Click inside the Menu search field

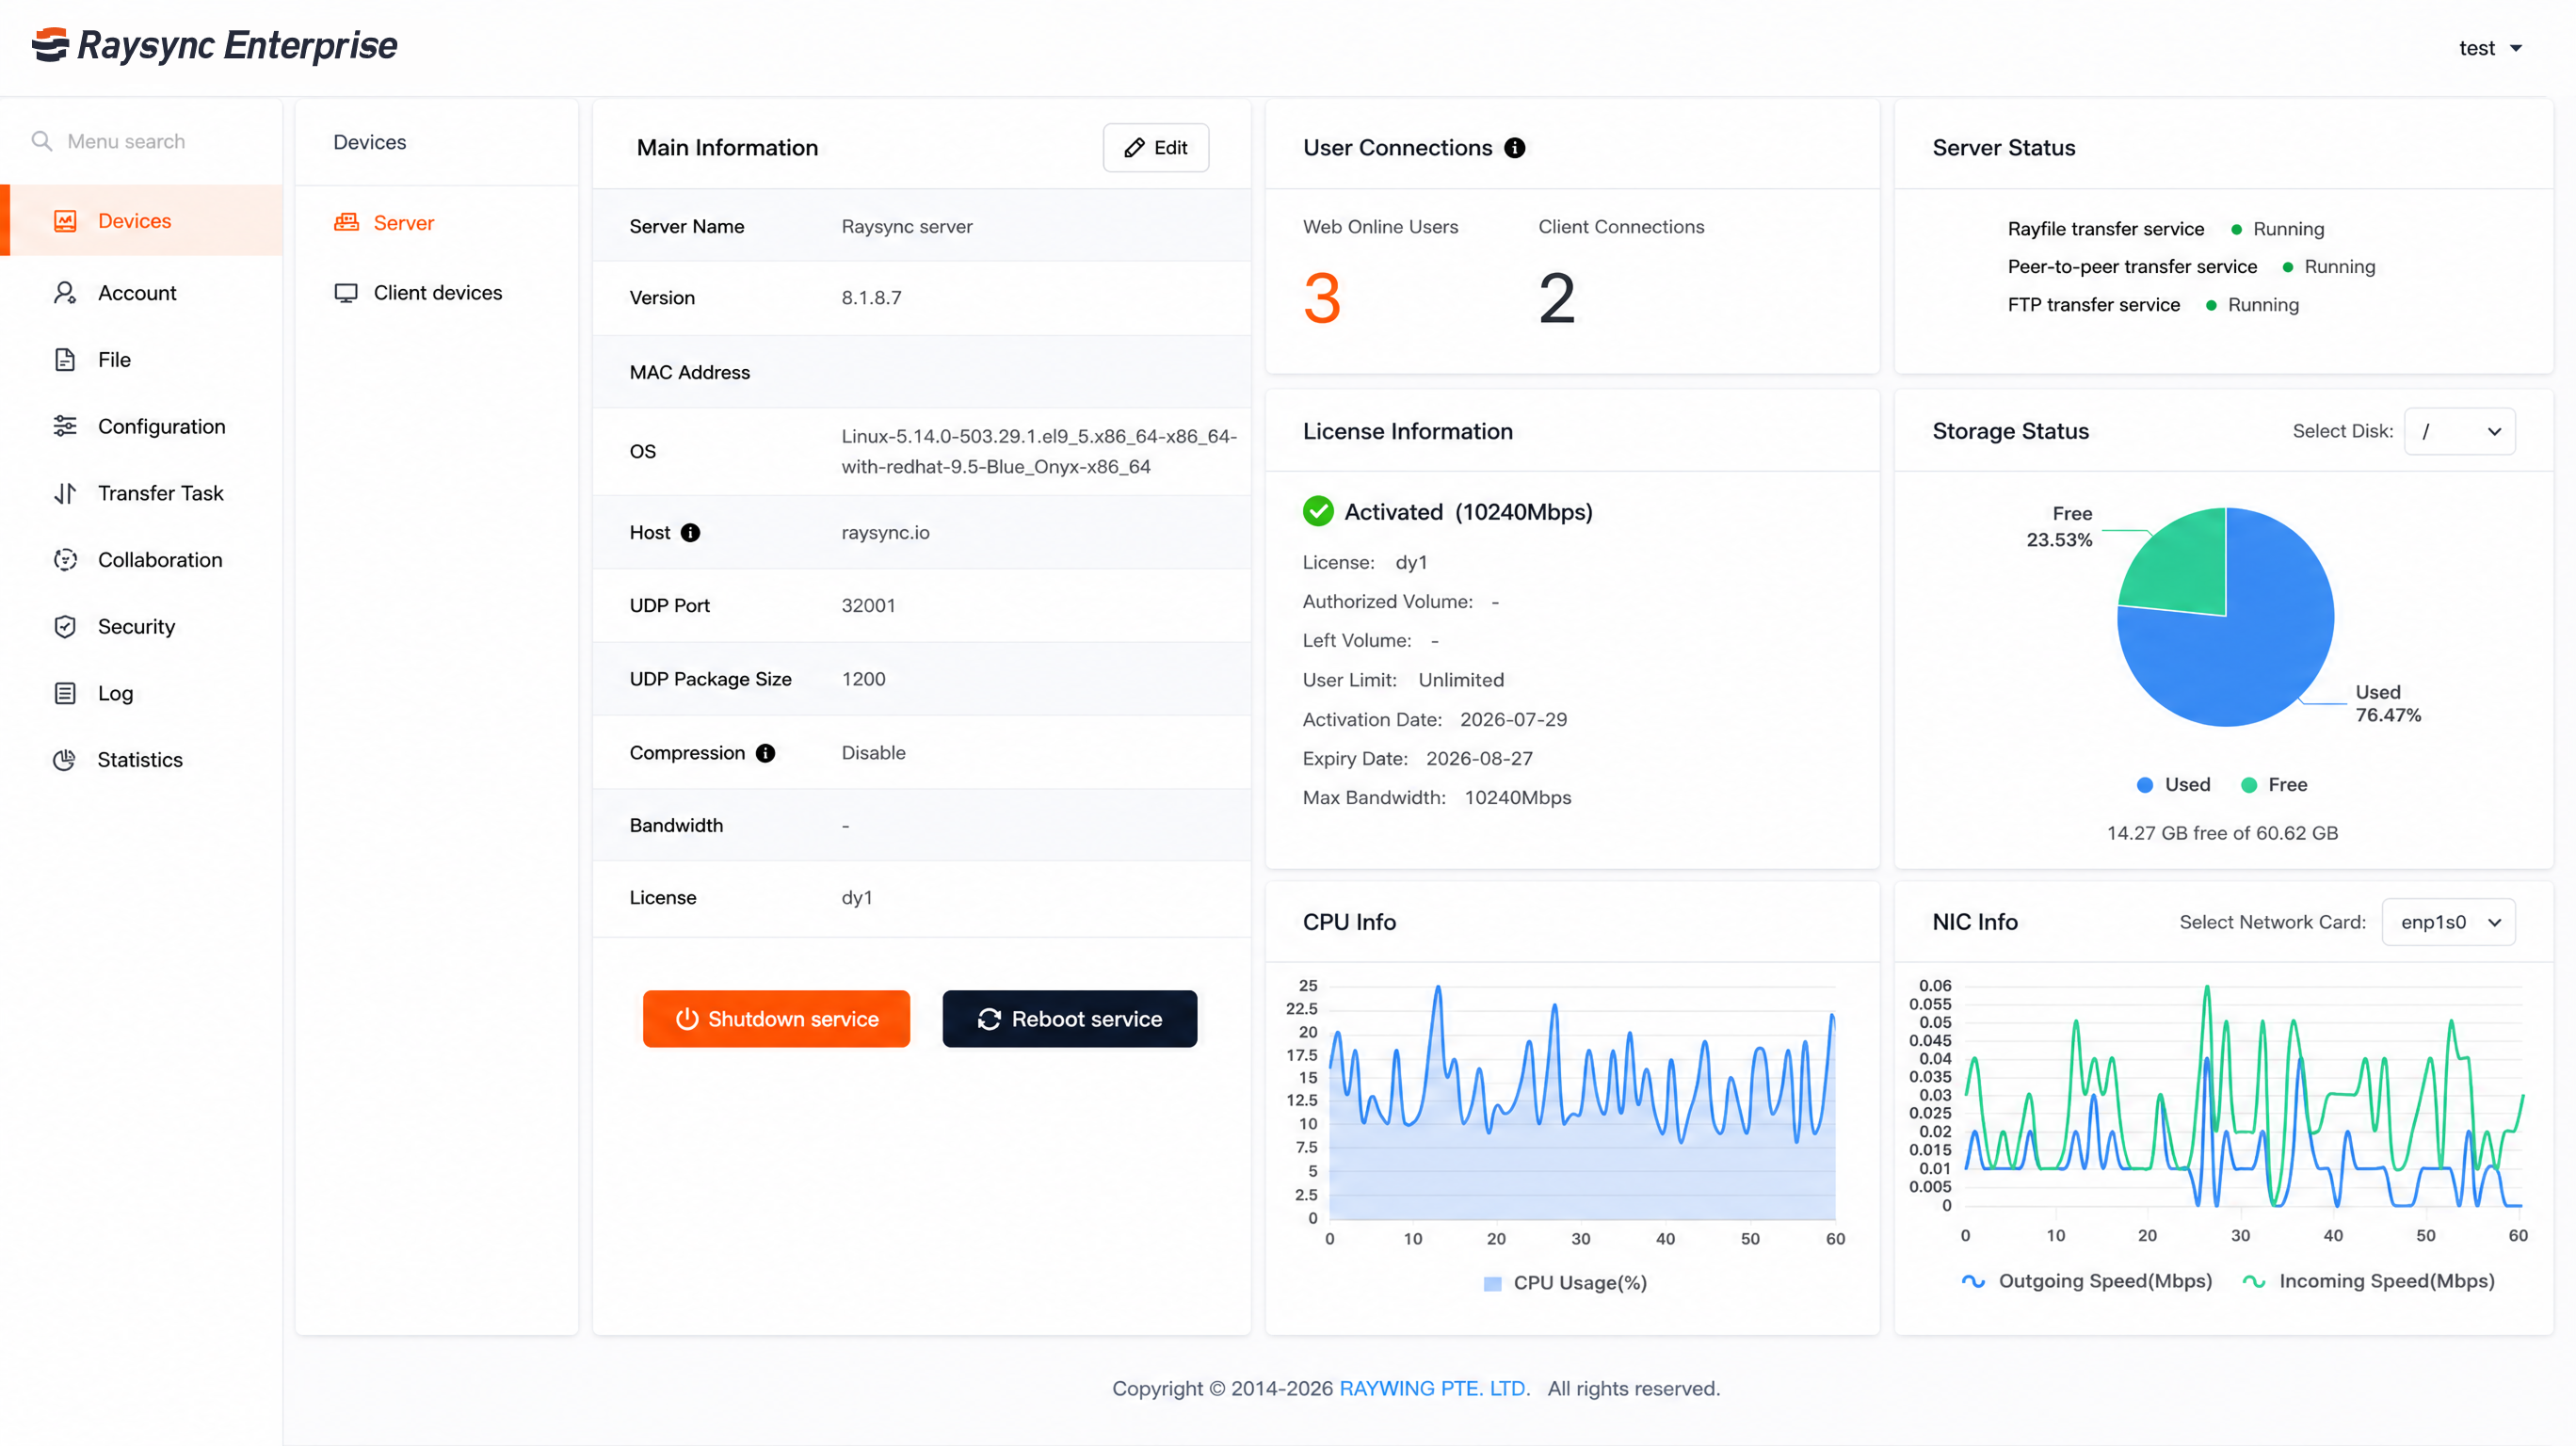coord(141,141)
